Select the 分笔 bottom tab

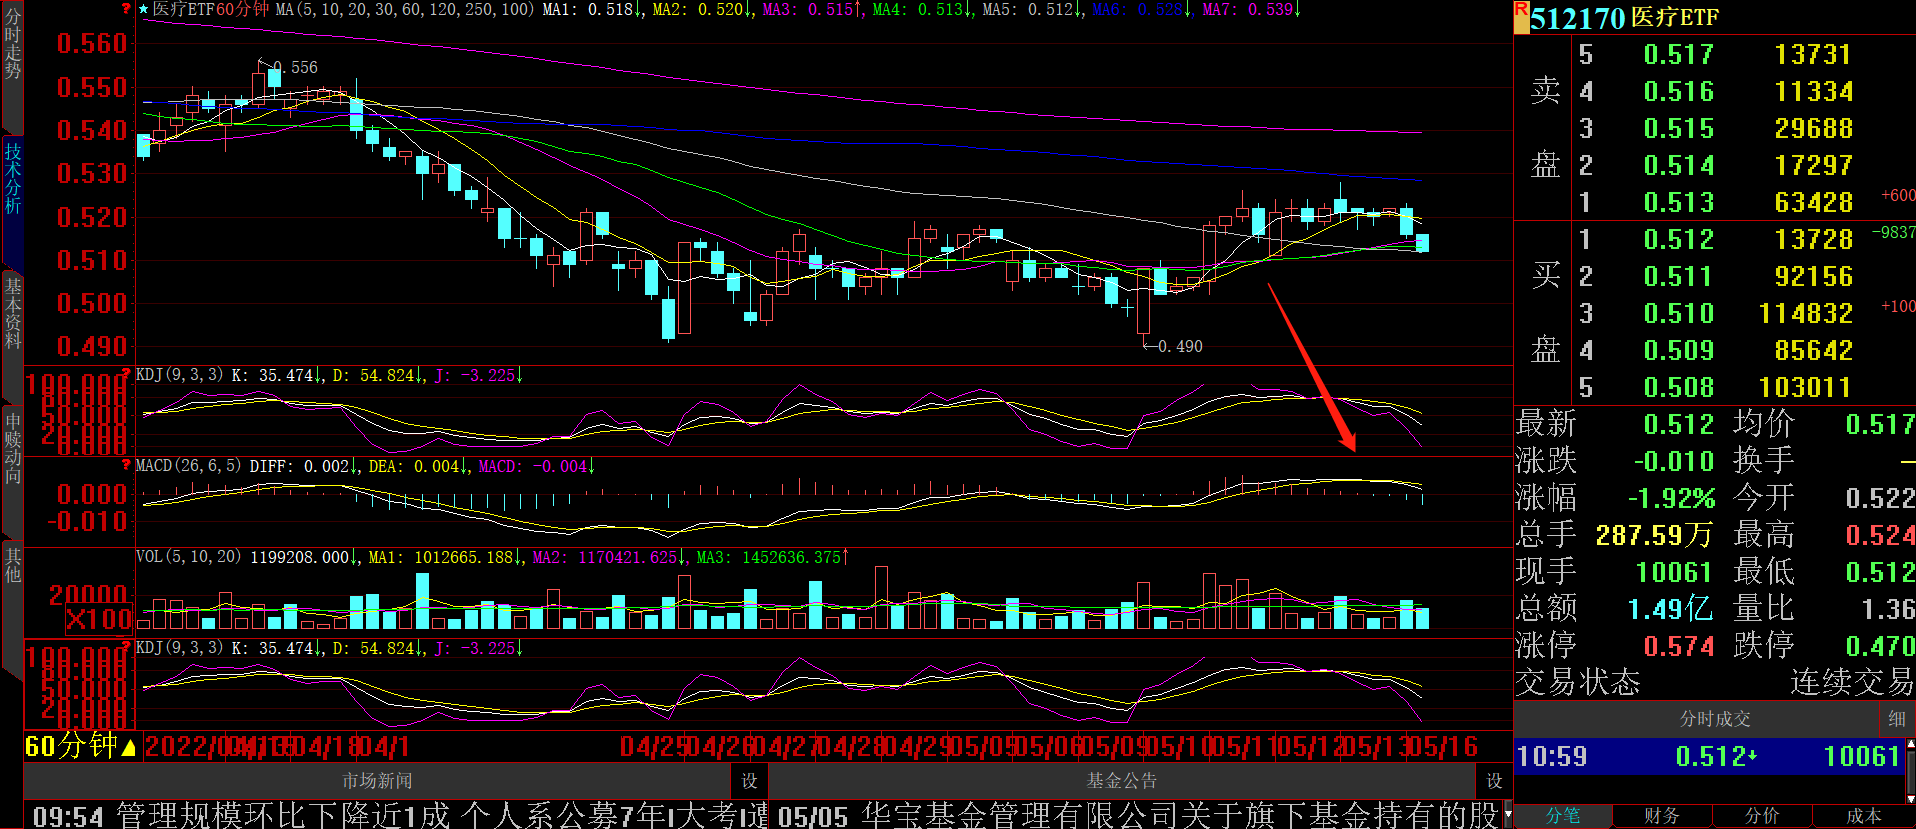pyautogui.click(x=1563, y=816)
